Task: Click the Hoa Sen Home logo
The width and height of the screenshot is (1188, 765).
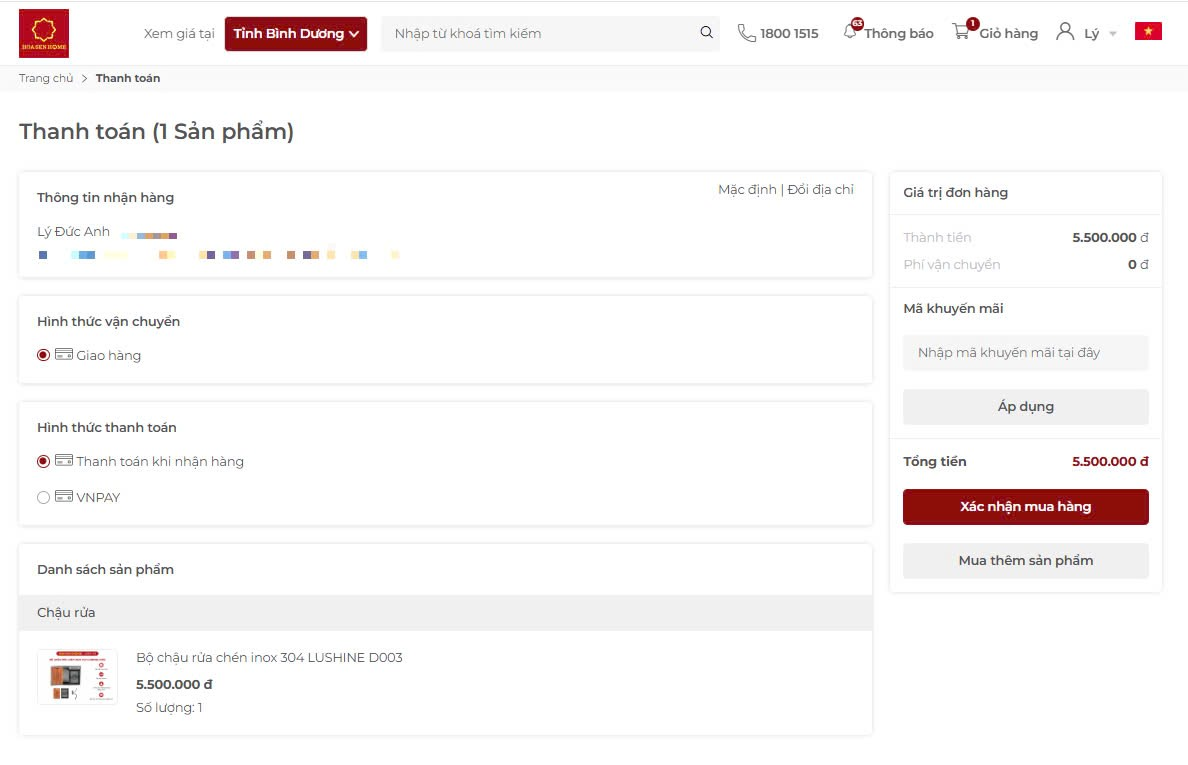Action: point(44,33)
